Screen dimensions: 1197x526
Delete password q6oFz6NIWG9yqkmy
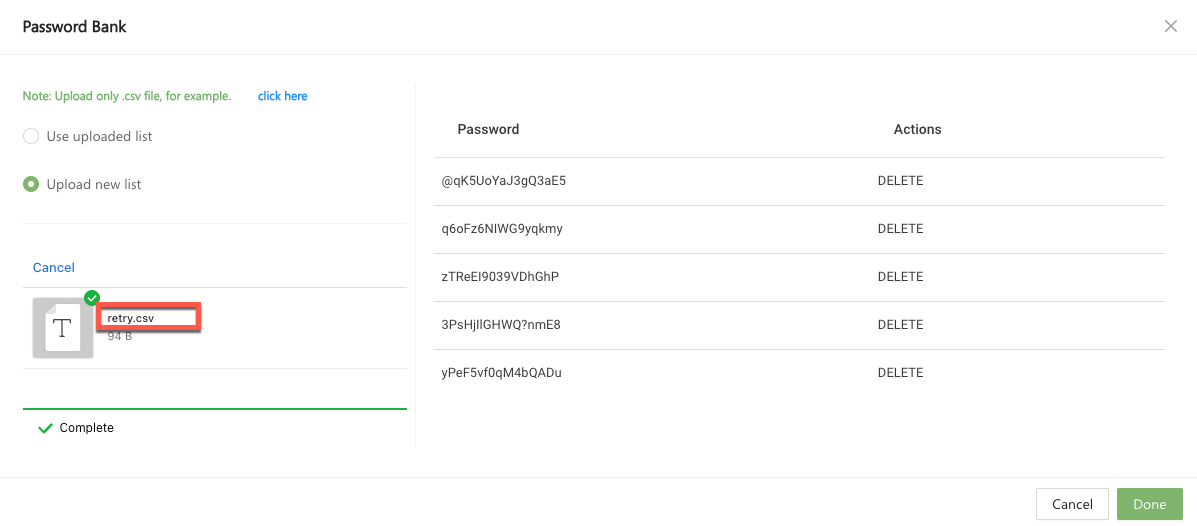[900, 229]
